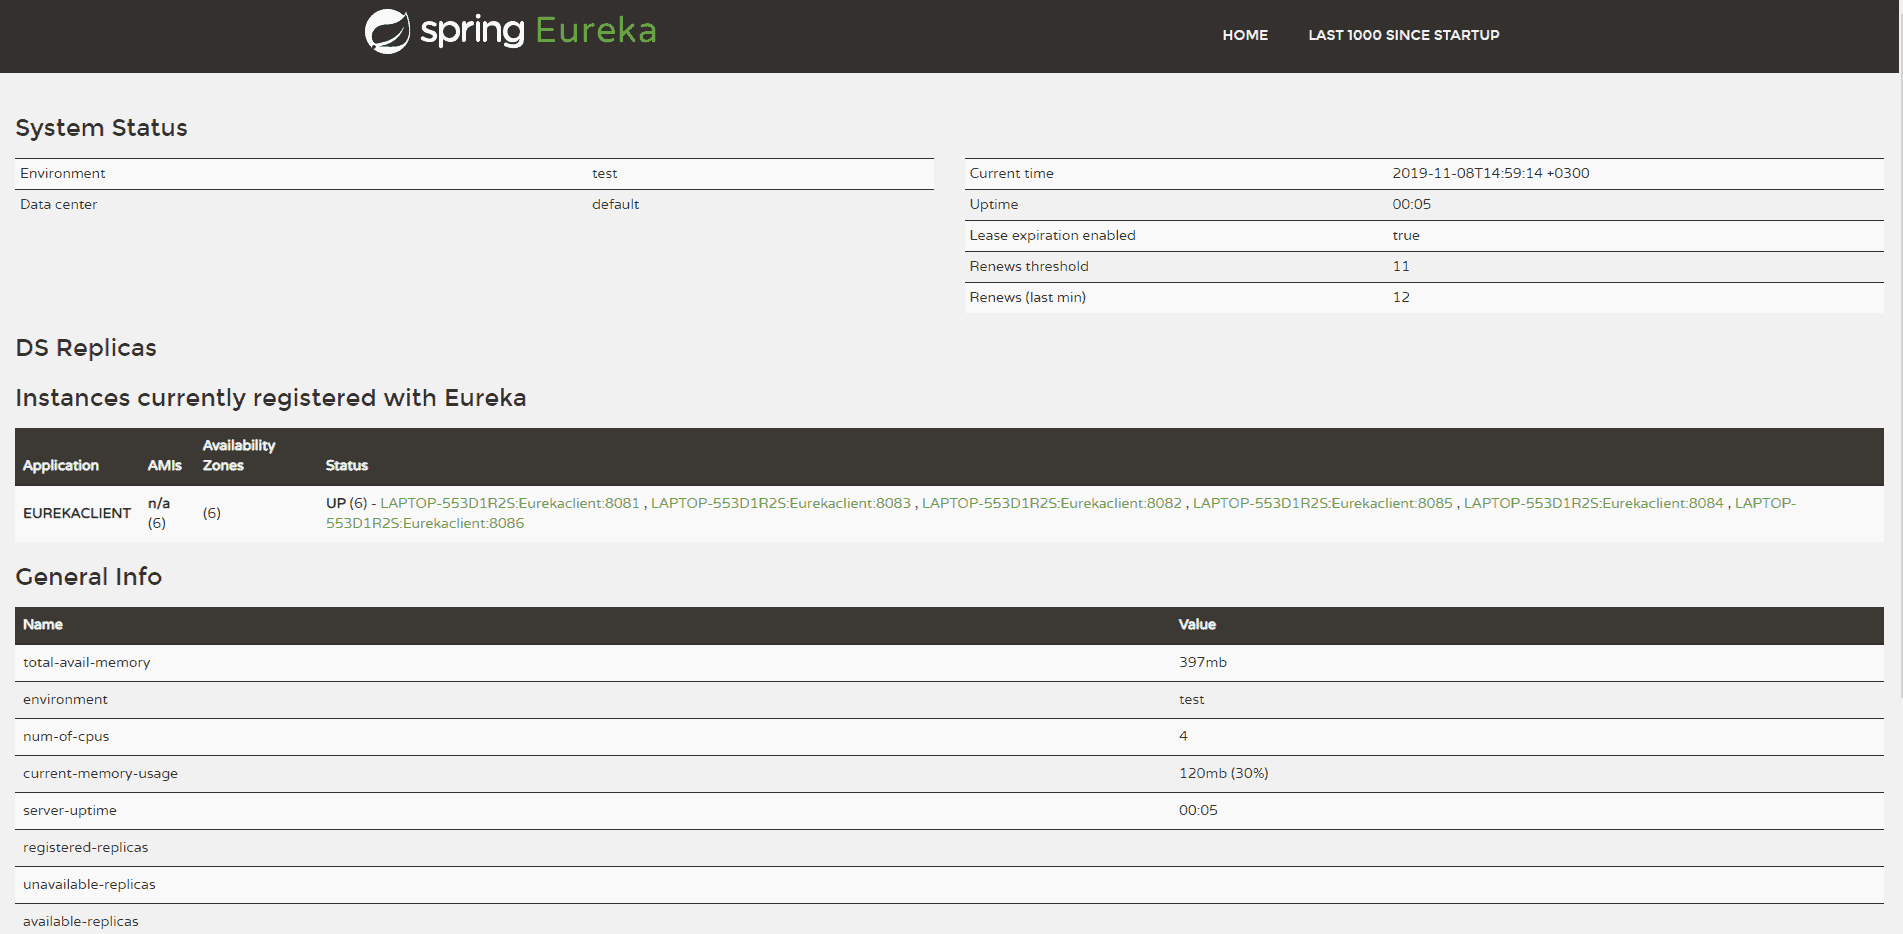Click the Data center label
The width and height of the screenshot is (1903, 934).
tap(59, 204)
